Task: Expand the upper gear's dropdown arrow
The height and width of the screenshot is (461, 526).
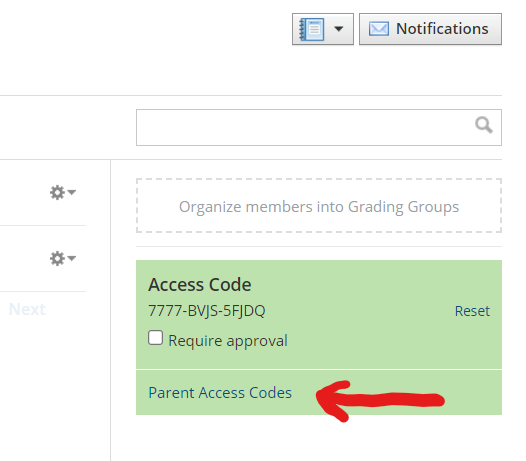Action: tap(71, 192)
